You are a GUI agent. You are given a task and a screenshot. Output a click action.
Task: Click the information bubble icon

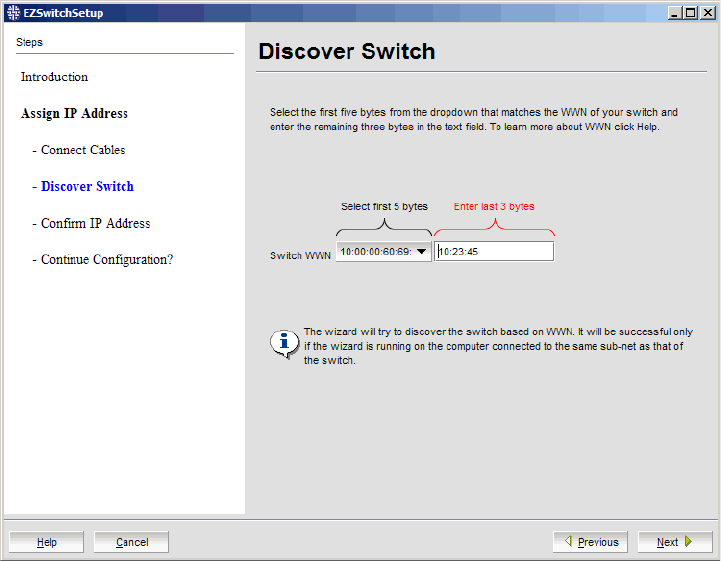285,344
